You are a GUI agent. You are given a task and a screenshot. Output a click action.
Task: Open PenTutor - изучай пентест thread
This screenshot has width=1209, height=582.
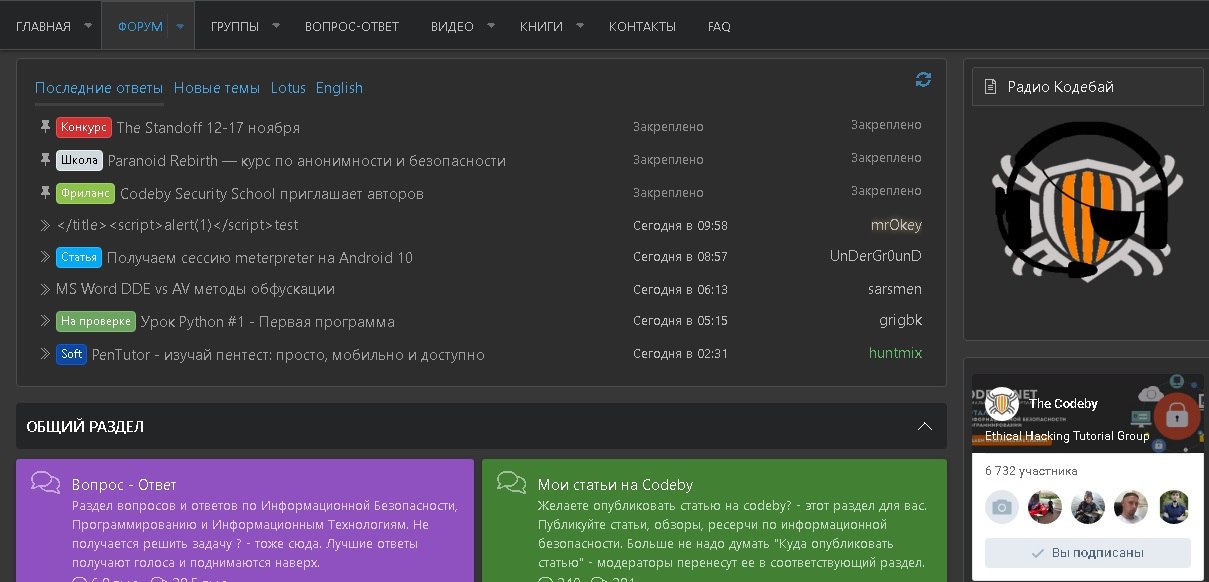coord(288,355)
